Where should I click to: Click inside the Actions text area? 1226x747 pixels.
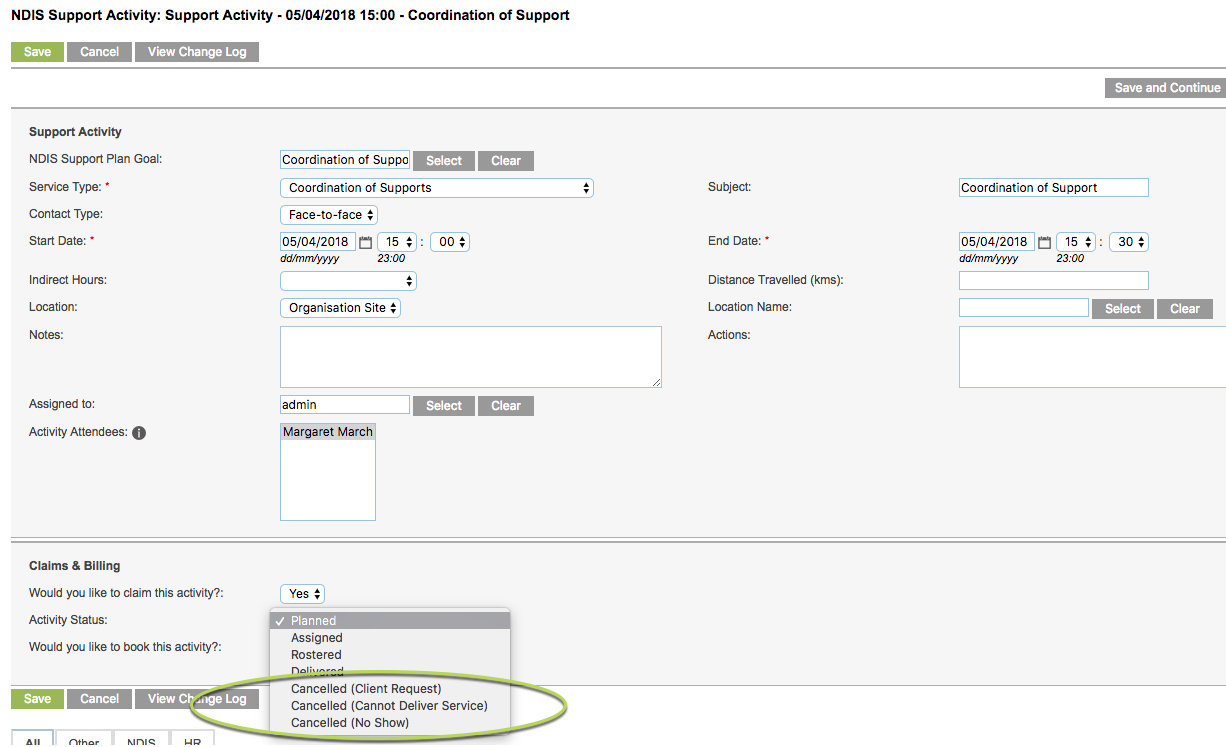coord(1092,357)
